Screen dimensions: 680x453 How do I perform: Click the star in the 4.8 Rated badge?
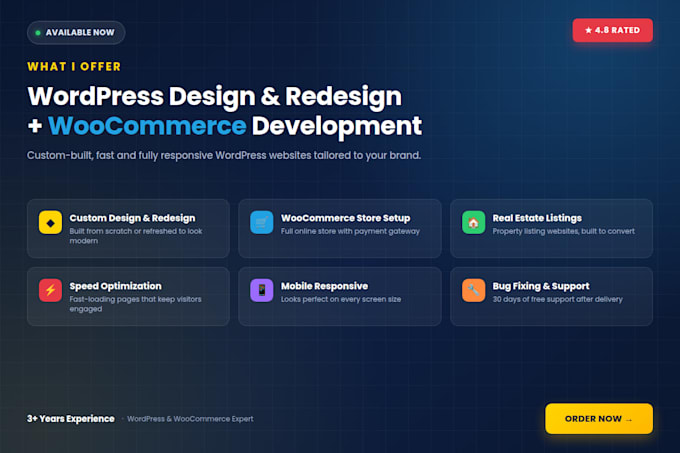[588, 30]
